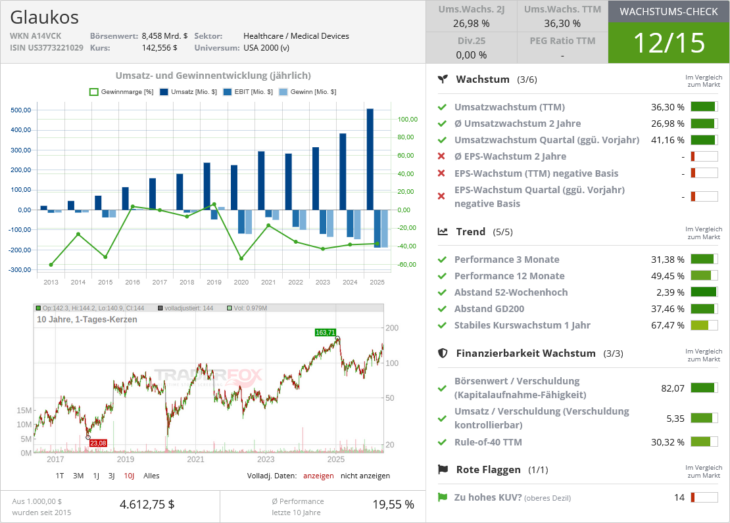The height and width of the screenshot is (523, 730).
Task: Click the 23,08 low price marker on chart
Action: click(98, 443)
